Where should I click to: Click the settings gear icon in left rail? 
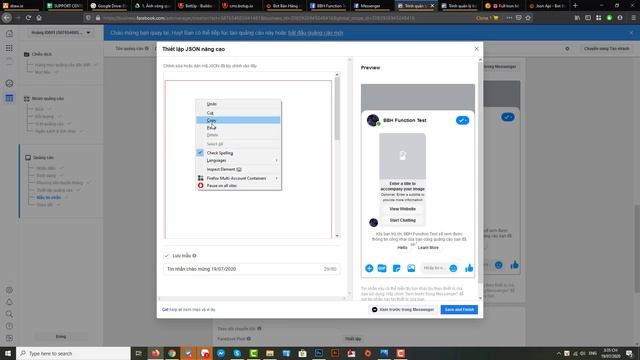(x=9, y=290)
